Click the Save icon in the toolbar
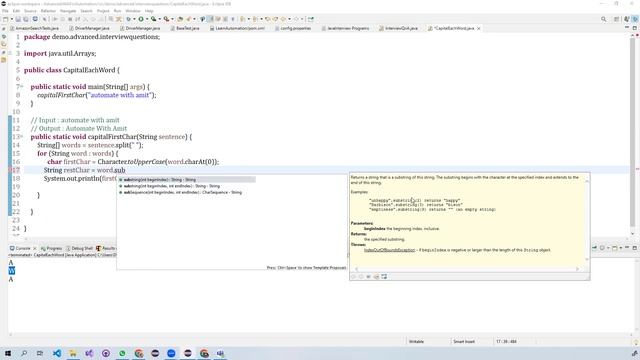The image size is (640, 360). pyautogui.click(x=18, y=19)
